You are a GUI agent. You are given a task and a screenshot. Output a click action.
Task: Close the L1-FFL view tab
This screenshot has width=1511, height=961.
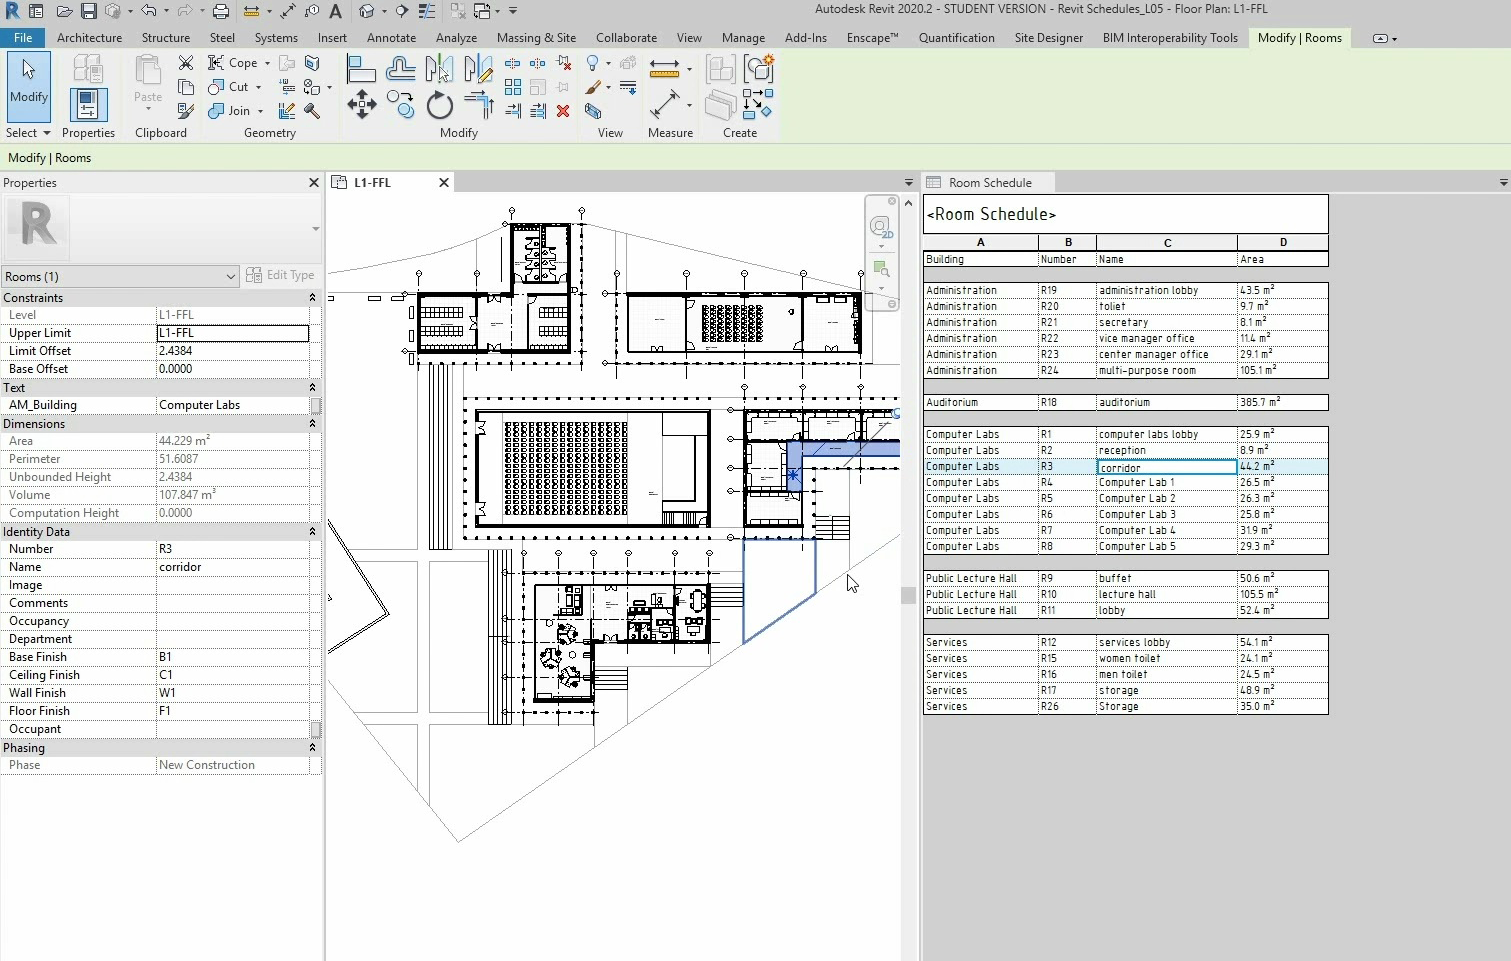pyautogui.click(x=444, y=183)
